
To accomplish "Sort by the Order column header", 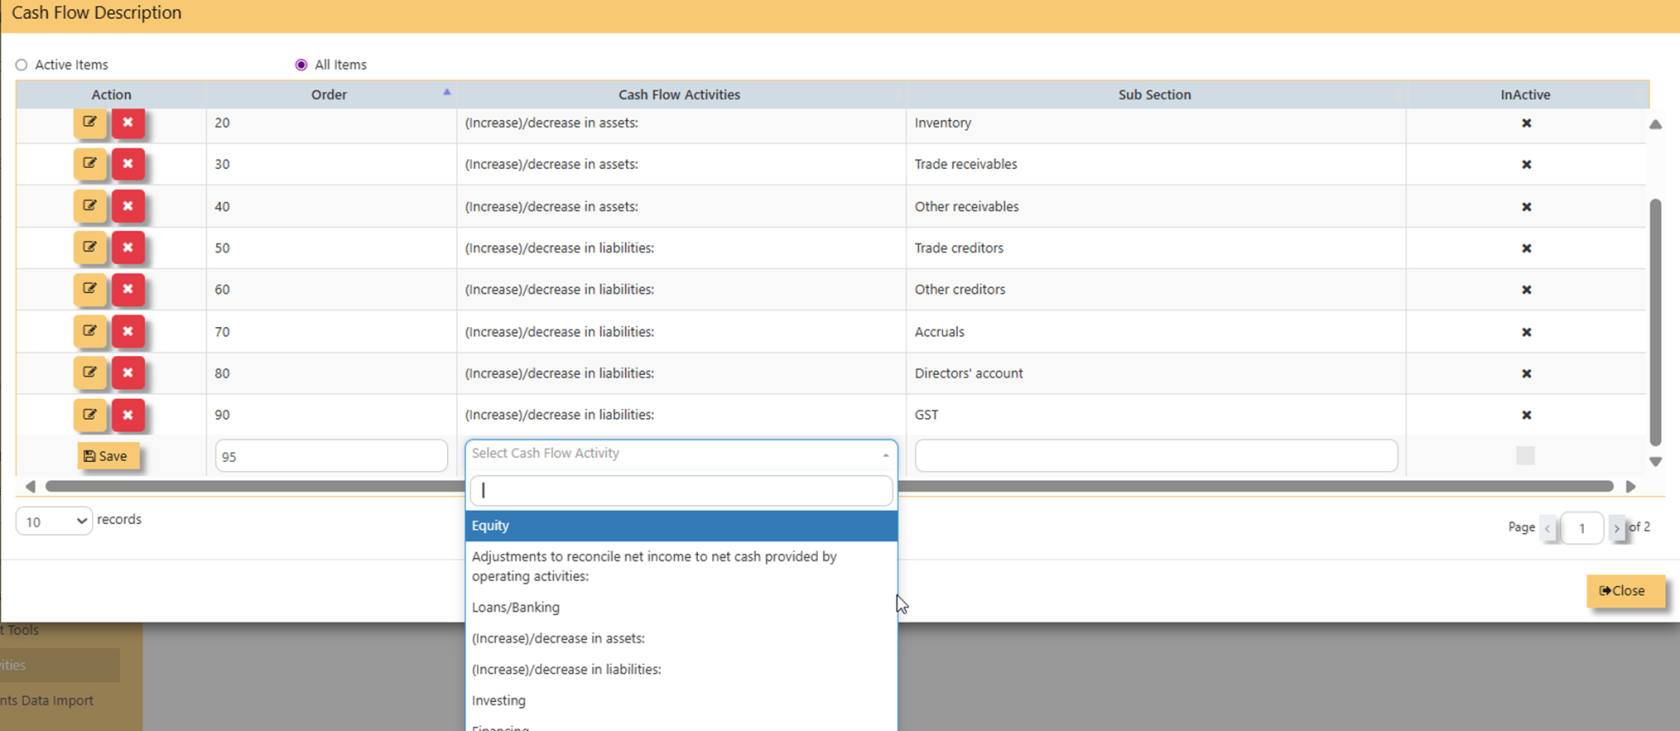I will [329, 95].
